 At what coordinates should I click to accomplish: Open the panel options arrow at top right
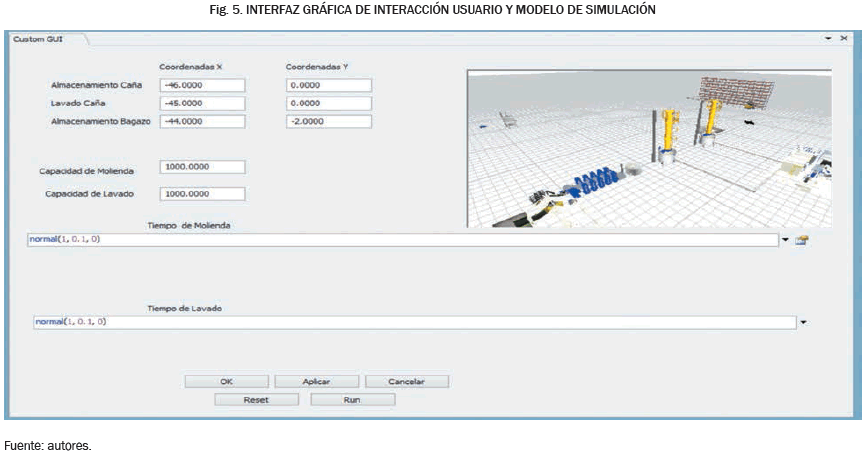(x=829, y=38)
